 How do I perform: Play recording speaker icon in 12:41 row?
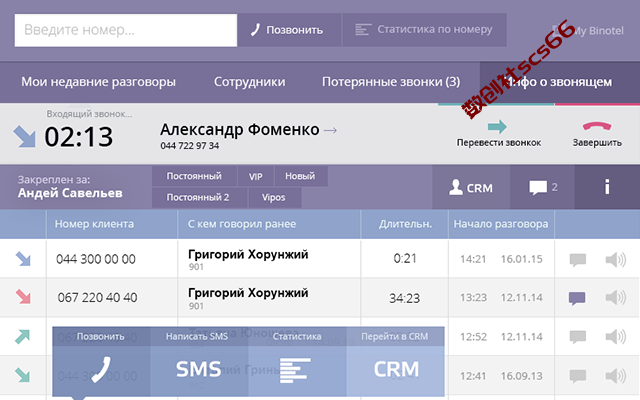click(616, 376)
